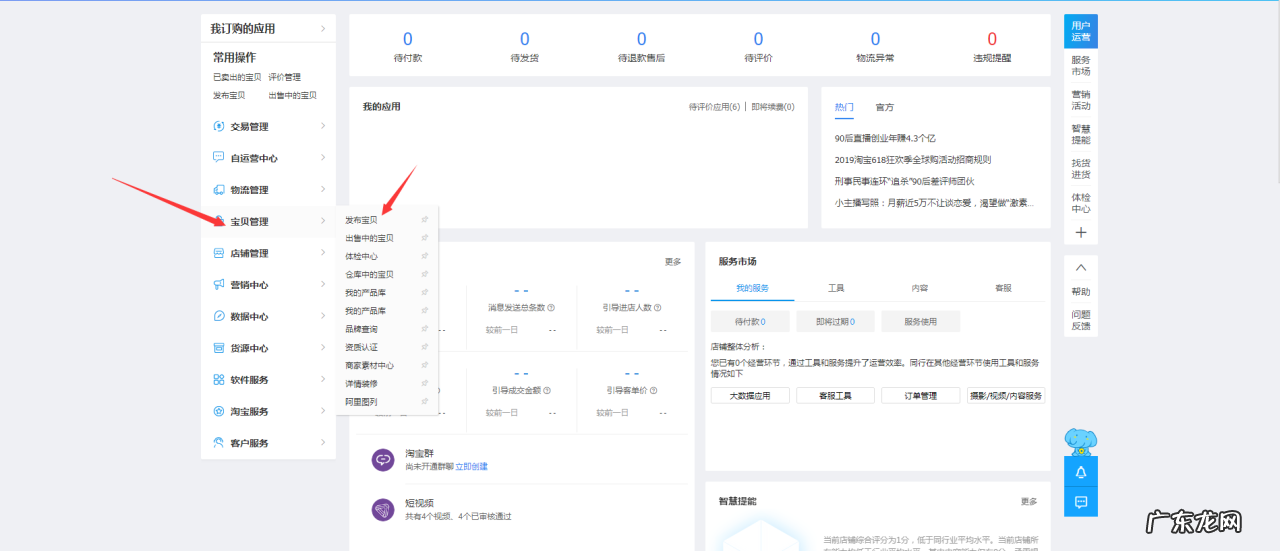Image resolution: width=1280 pixels, height=551 pixels.
Task: Click the 立即创建 link under 淘宝群
Action: click(472, 466)
